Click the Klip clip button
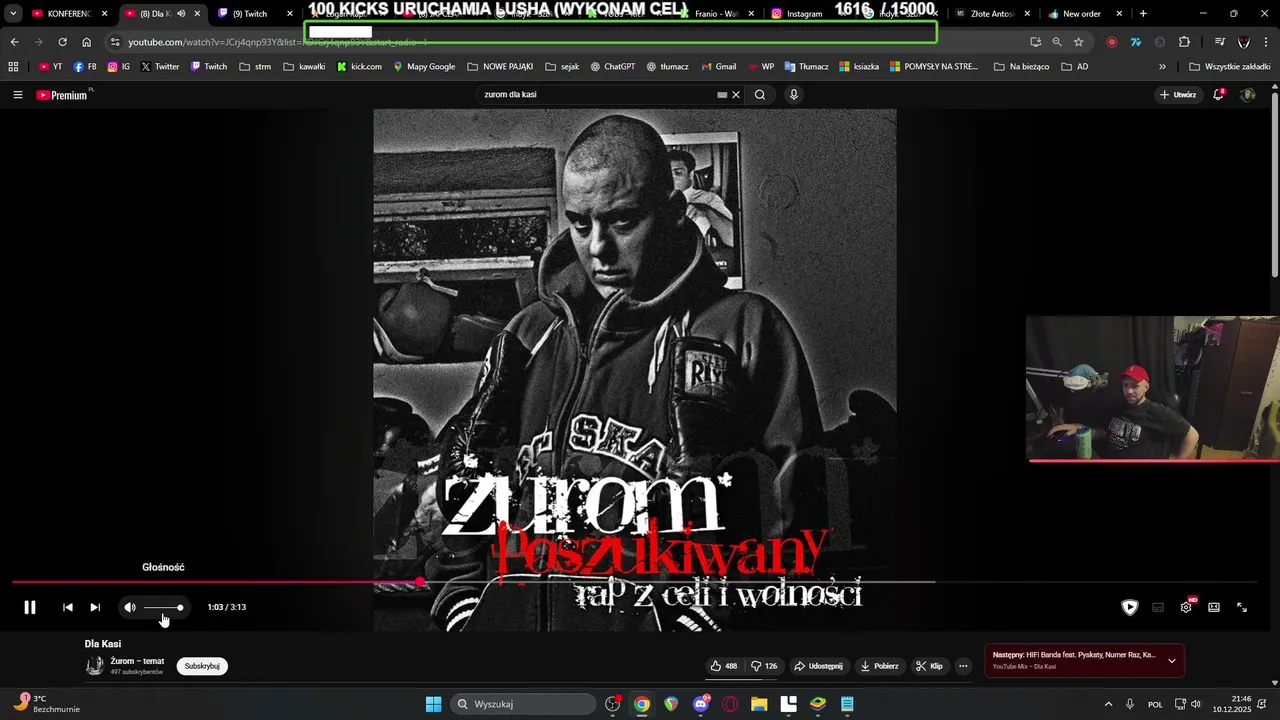Viewport: 1280px width, 720px height. [x=929, y=666]
